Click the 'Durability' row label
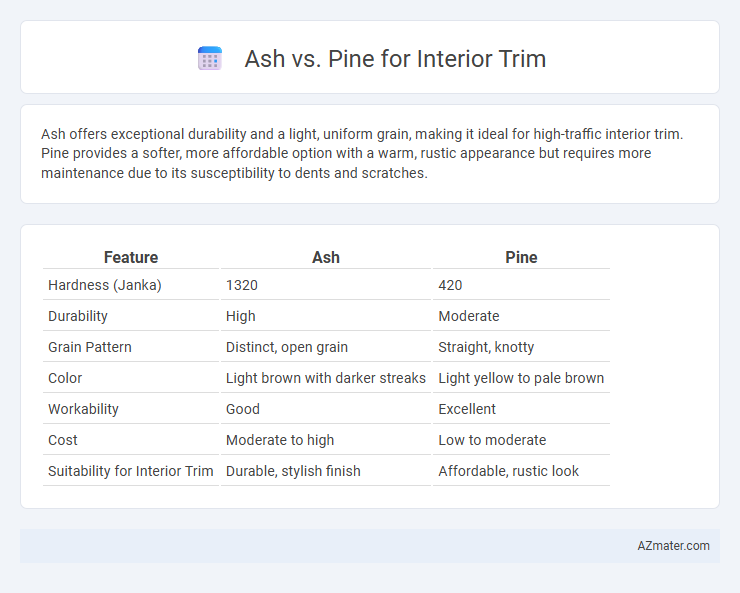 [78, 316]
